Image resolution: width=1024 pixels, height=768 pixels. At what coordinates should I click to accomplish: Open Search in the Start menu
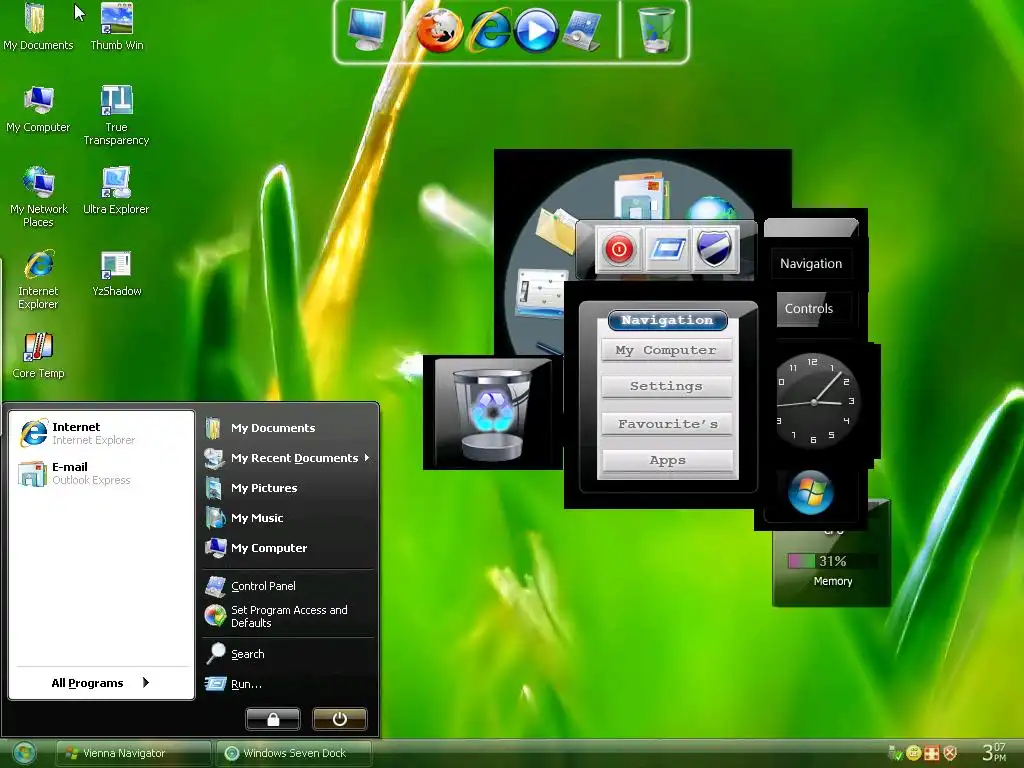(x=287, y=654)
